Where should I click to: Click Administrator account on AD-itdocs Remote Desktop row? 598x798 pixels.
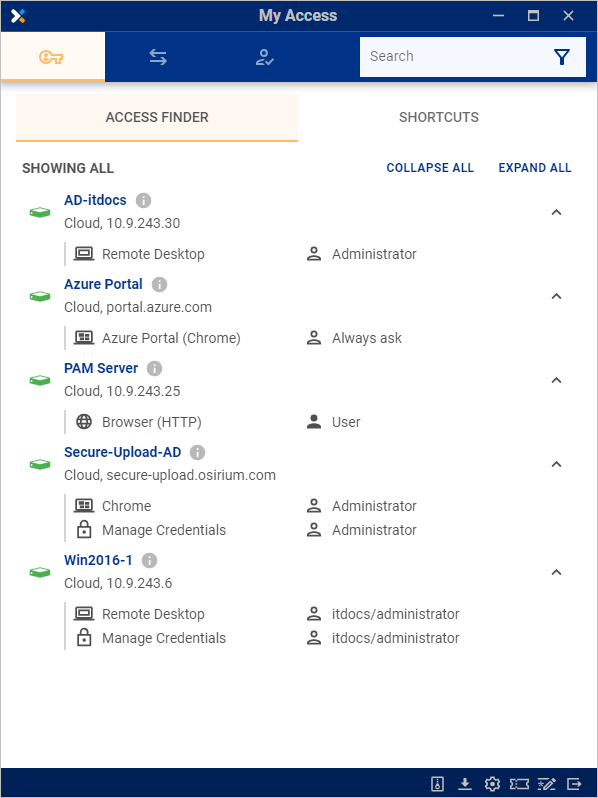point(374,254)
